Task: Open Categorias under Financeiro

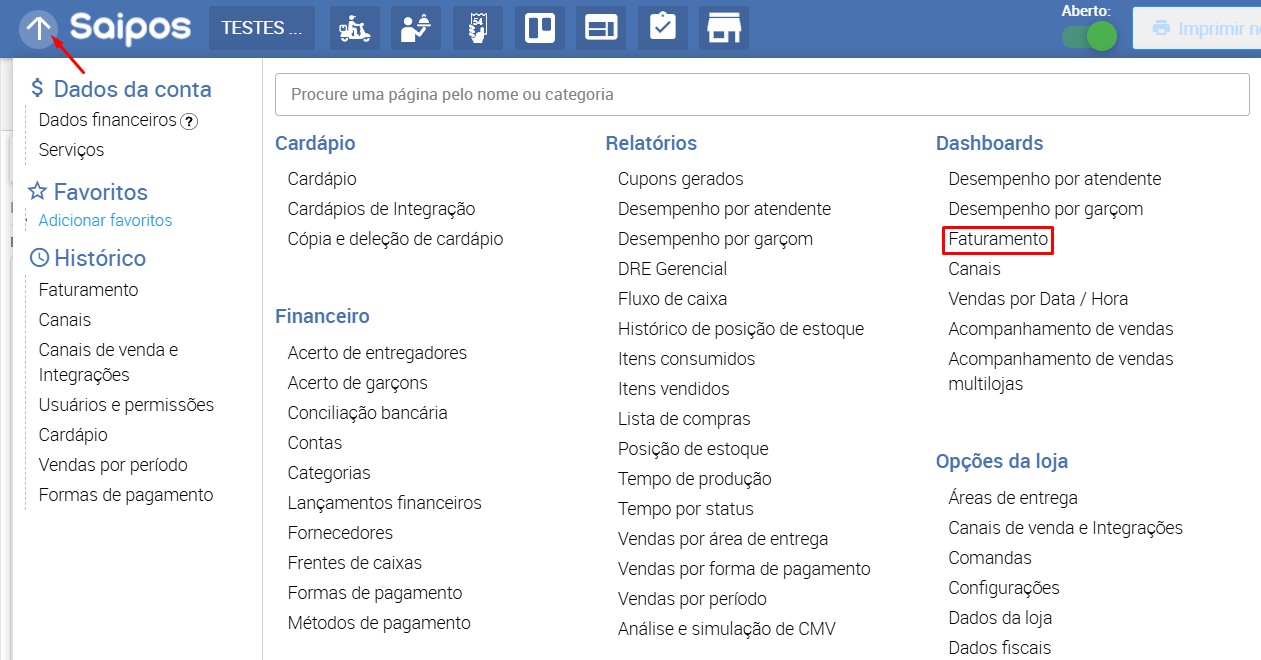Action: pyautogui.click(x=329, y=473)
